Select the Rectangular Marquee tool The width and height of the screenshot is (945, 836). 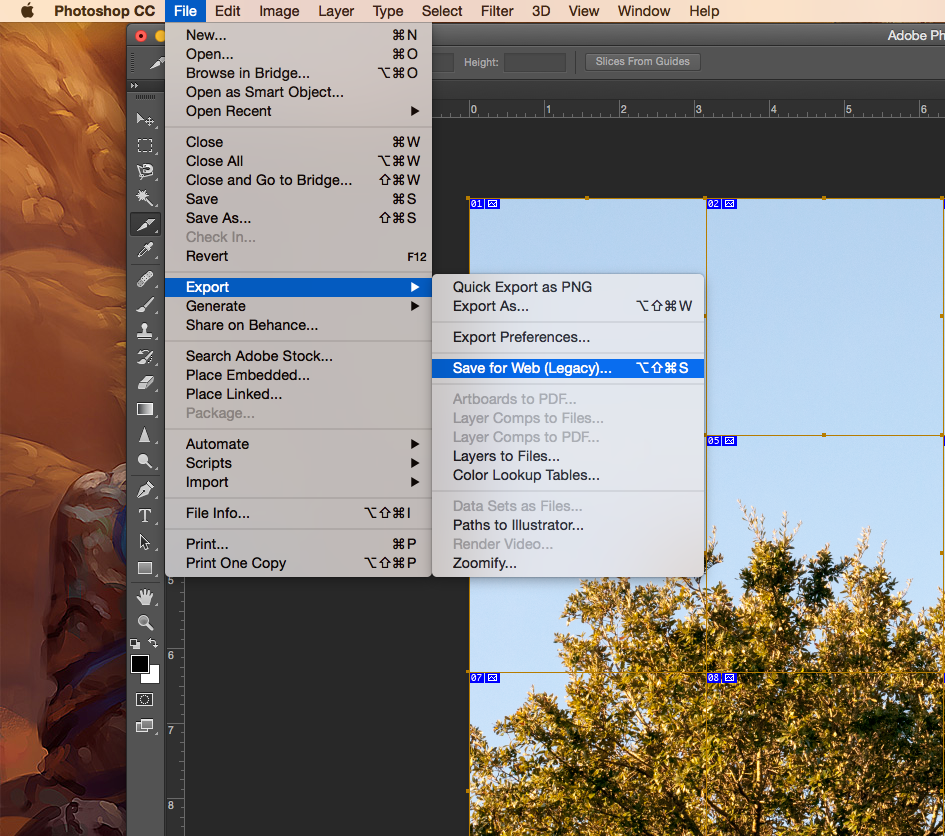tap(145, 145)
